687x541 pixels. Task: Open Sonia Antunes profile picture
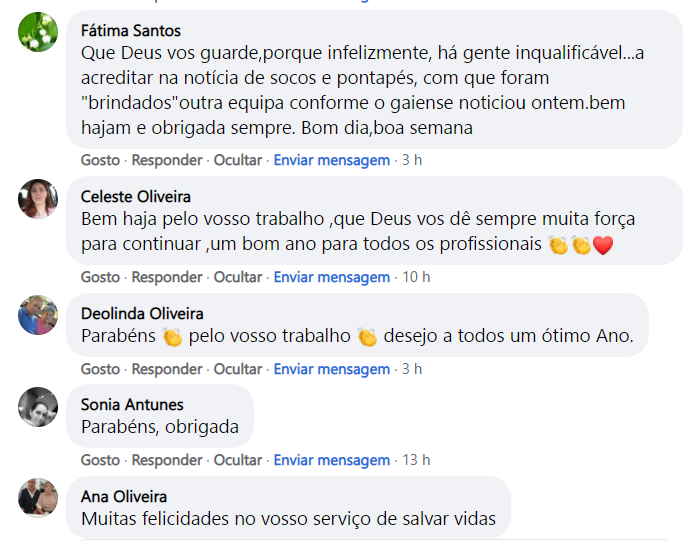click(39, 407)
